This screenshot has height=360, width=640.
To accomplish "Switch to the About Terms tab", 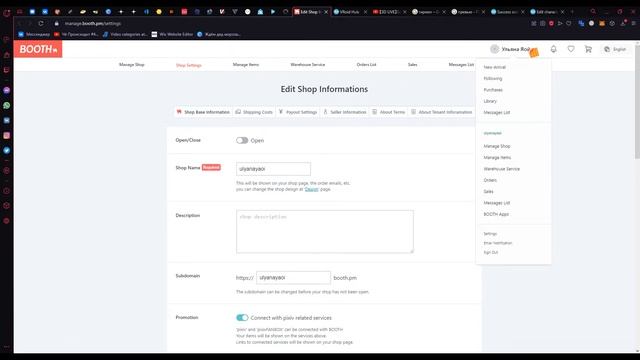I will [x=389, y=112].
